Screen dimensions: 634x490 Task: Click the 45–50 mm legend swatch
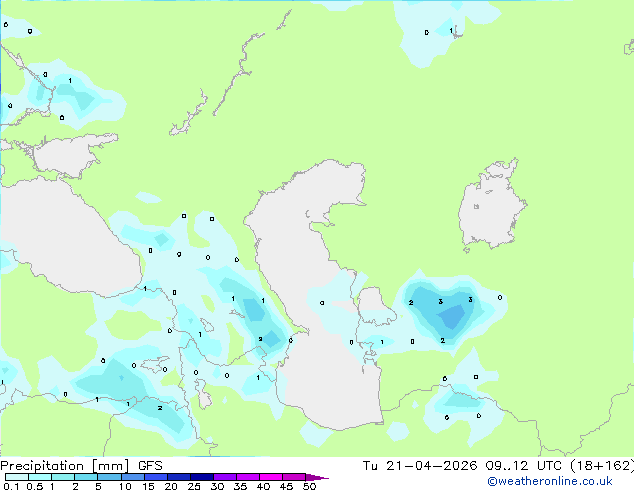[x=294, y=477]
